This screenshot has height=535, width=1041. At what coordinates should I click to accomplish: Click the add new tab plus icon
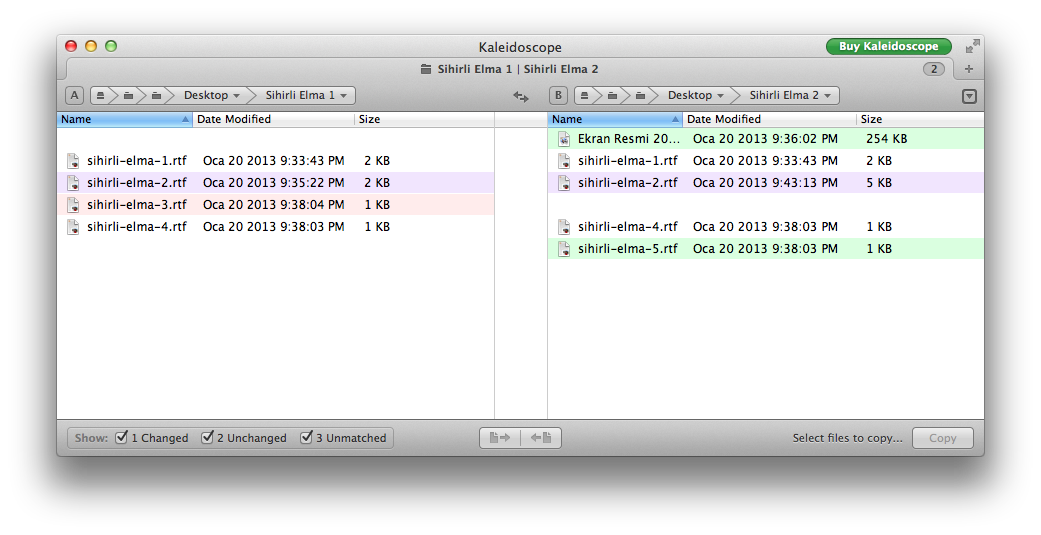click(968, 69)
